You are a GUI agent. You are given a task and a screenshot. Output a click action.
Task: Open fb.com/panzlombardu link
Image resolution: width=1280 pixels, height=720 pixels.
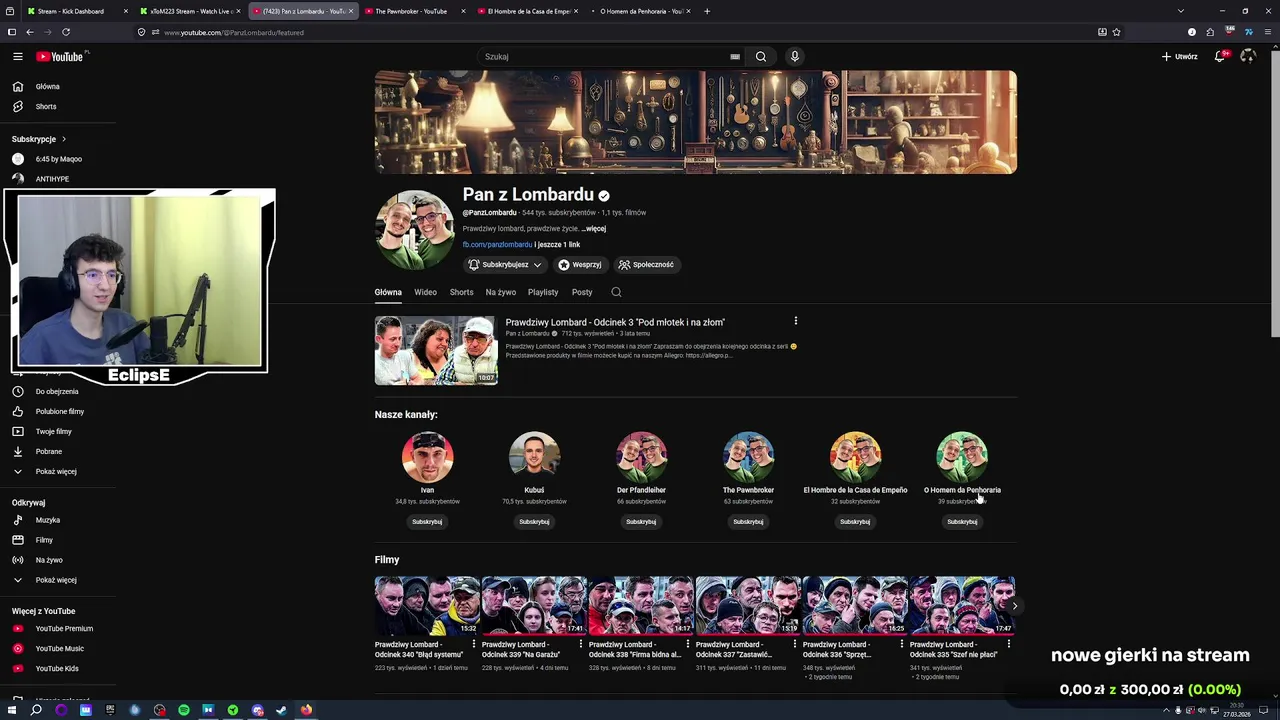[497, 245]
